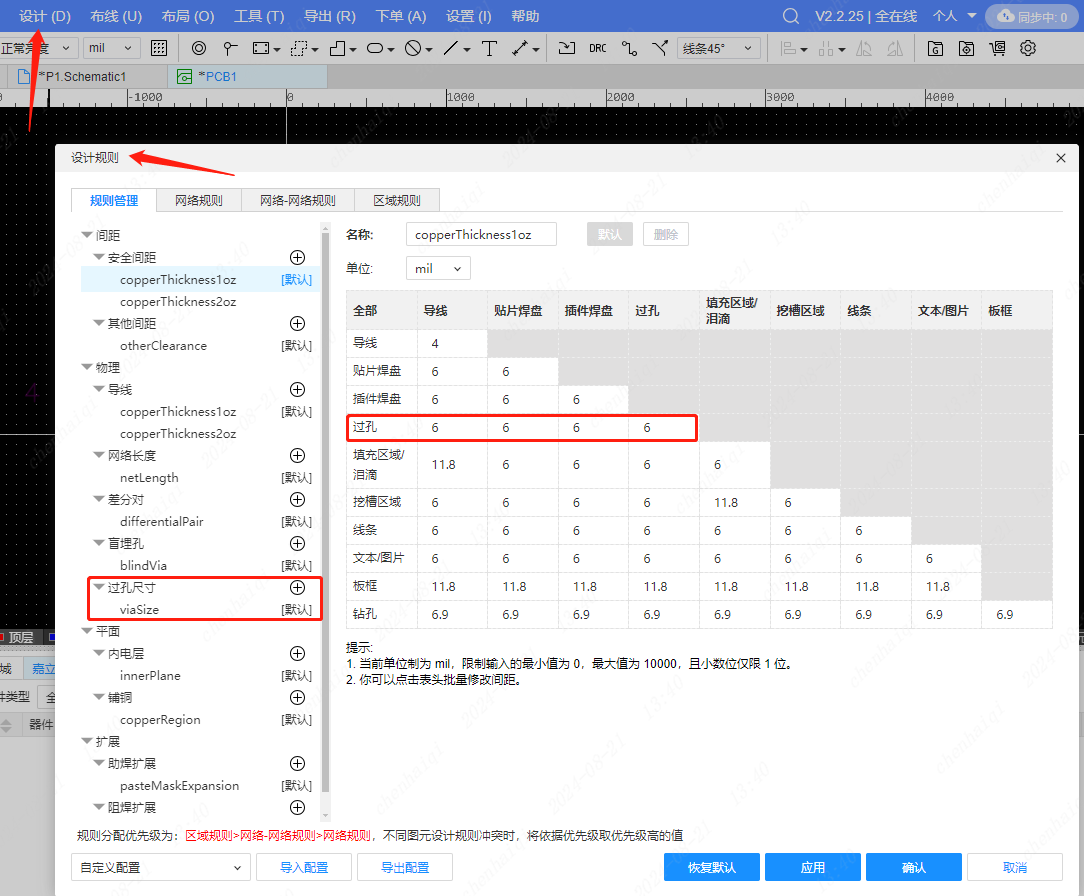Open the 单位 mil unit dropdown
The height and width of the screenshot is (896, 1084).
coord(438,269)
